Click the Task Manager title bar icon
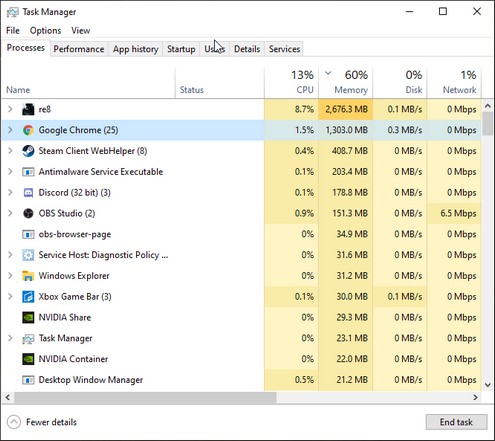Screen dimensions: 495x441 (13, 12)
